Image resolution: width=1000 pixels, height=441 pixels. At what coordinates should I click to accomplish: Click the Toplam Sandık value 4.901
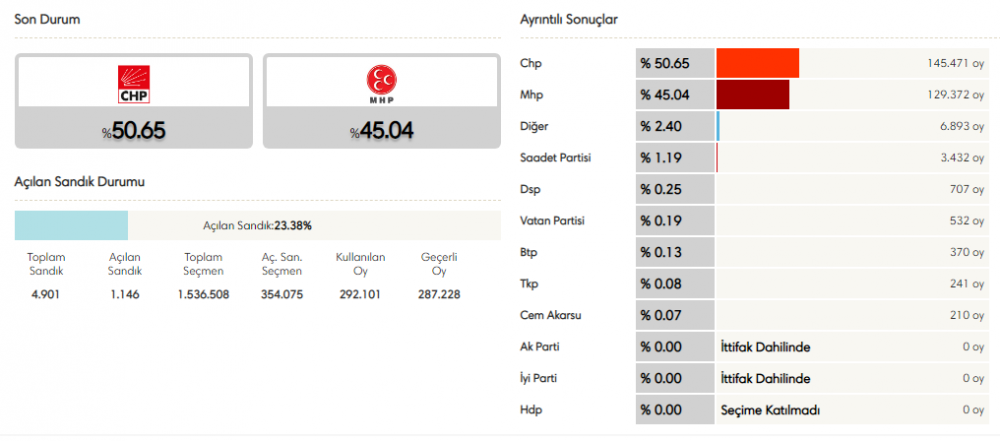click(46, 294)
